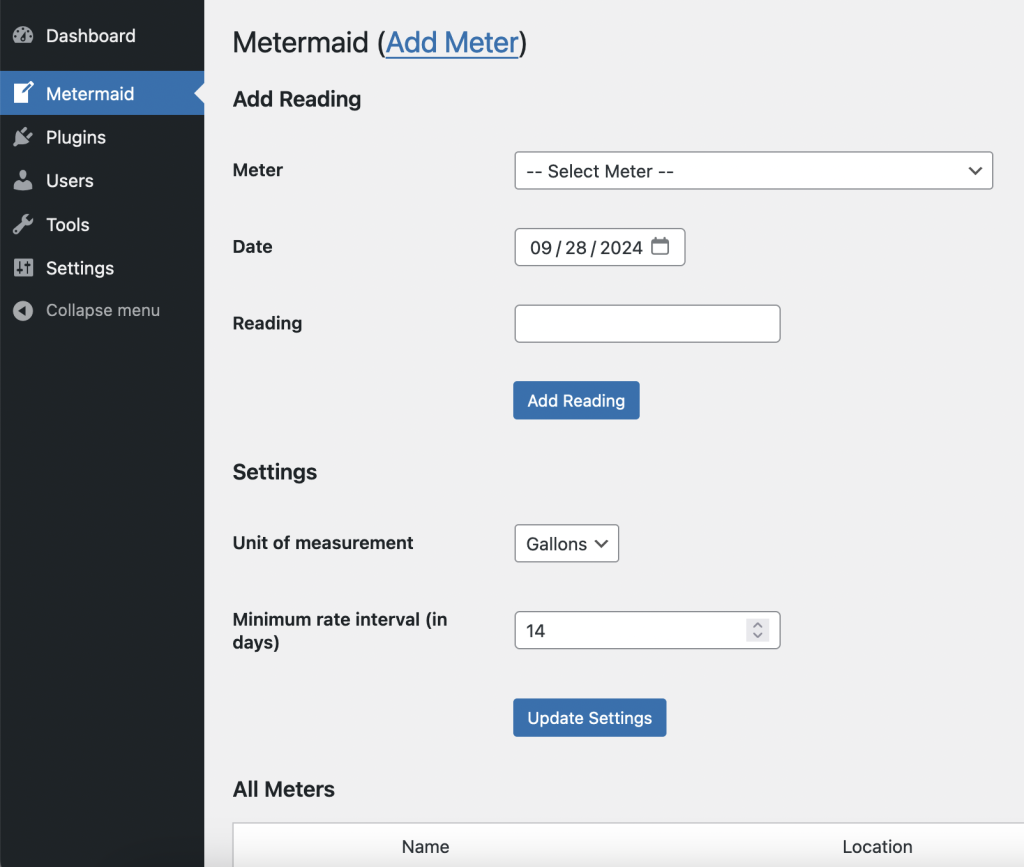Click the Plugins plug icon
1024x867 pixels.
click(23, 137)
